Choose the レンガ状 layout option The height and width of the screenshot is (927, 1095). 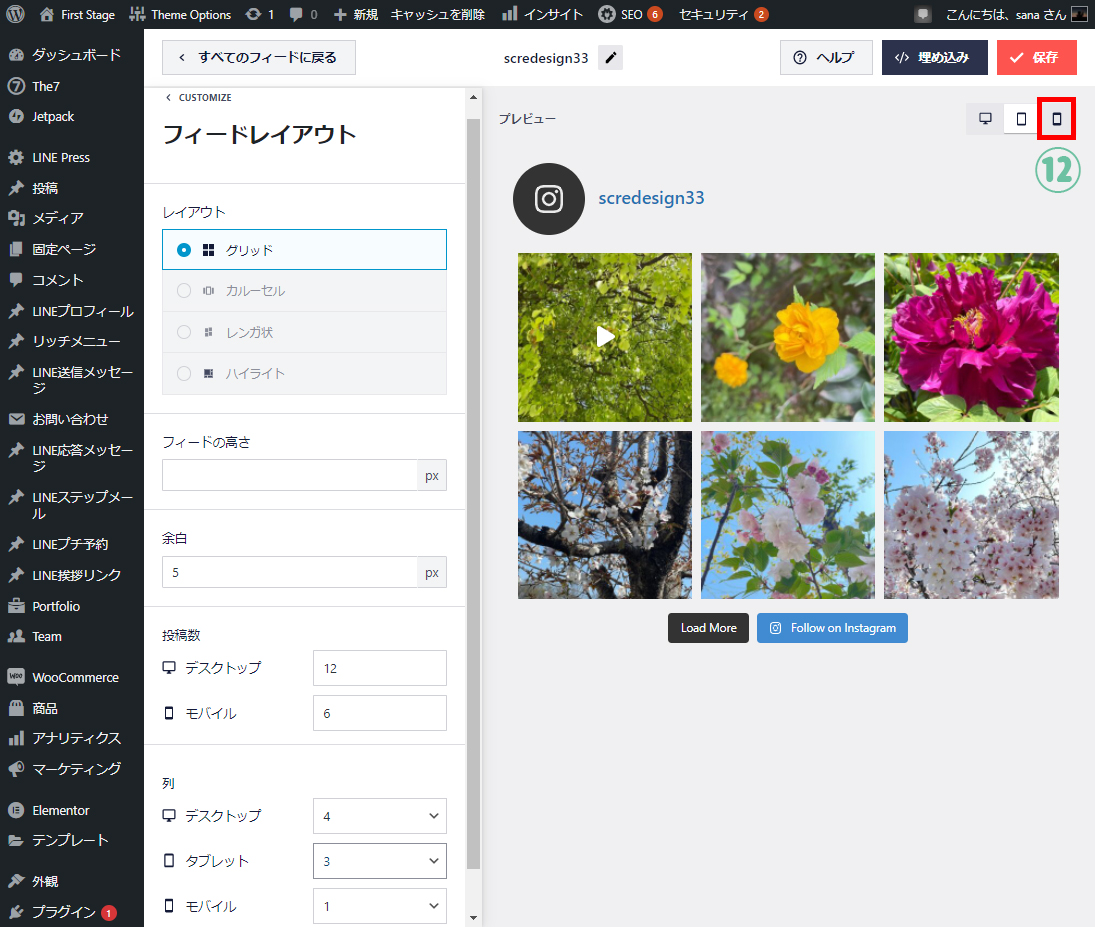pos(184,332)
